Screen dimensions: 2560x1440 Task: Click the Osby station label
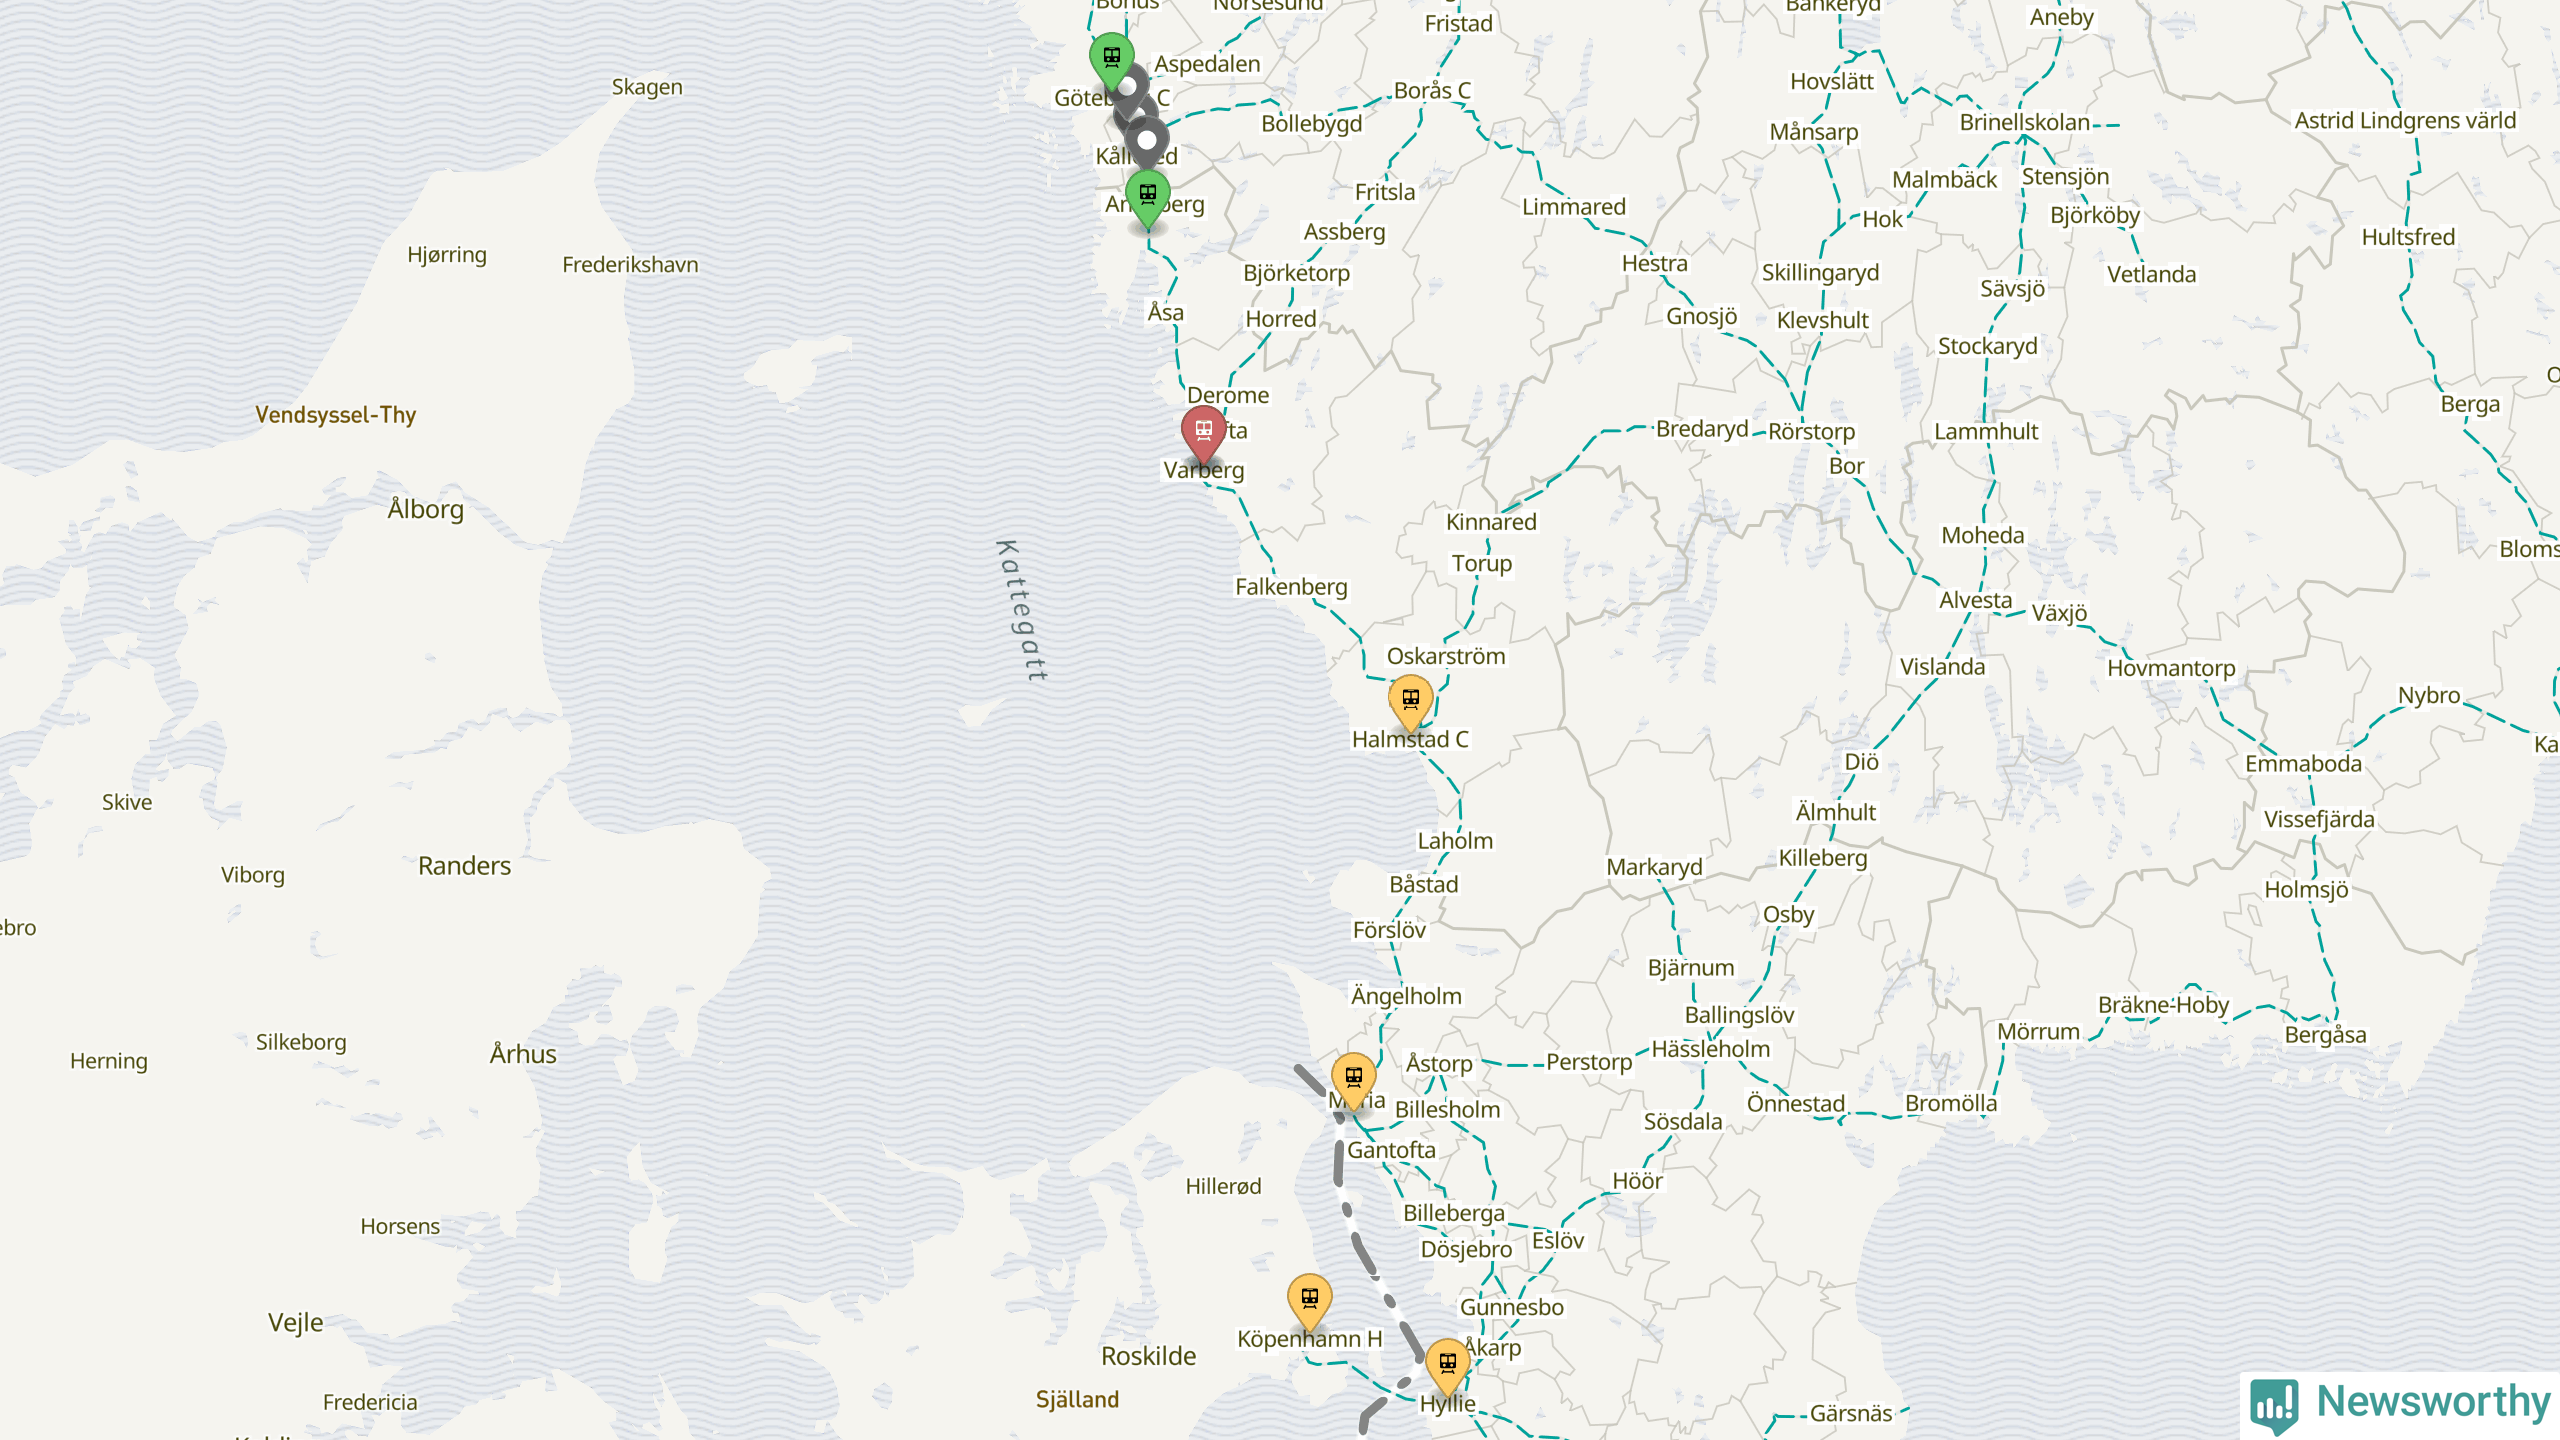coord(1788,915)
